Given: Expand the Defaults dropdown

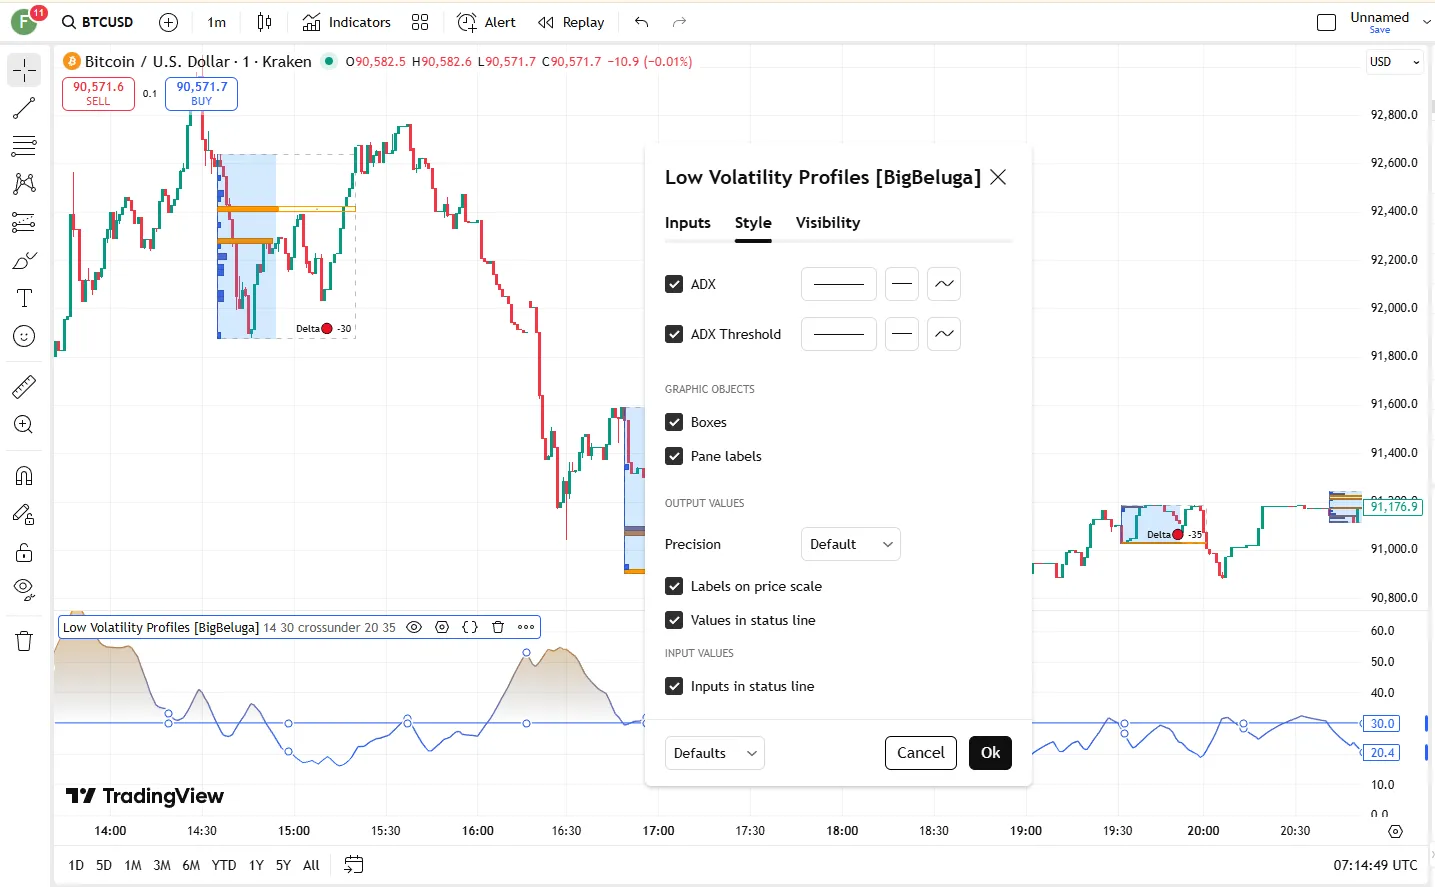Looking at the screenshot, I should point(714,753).
